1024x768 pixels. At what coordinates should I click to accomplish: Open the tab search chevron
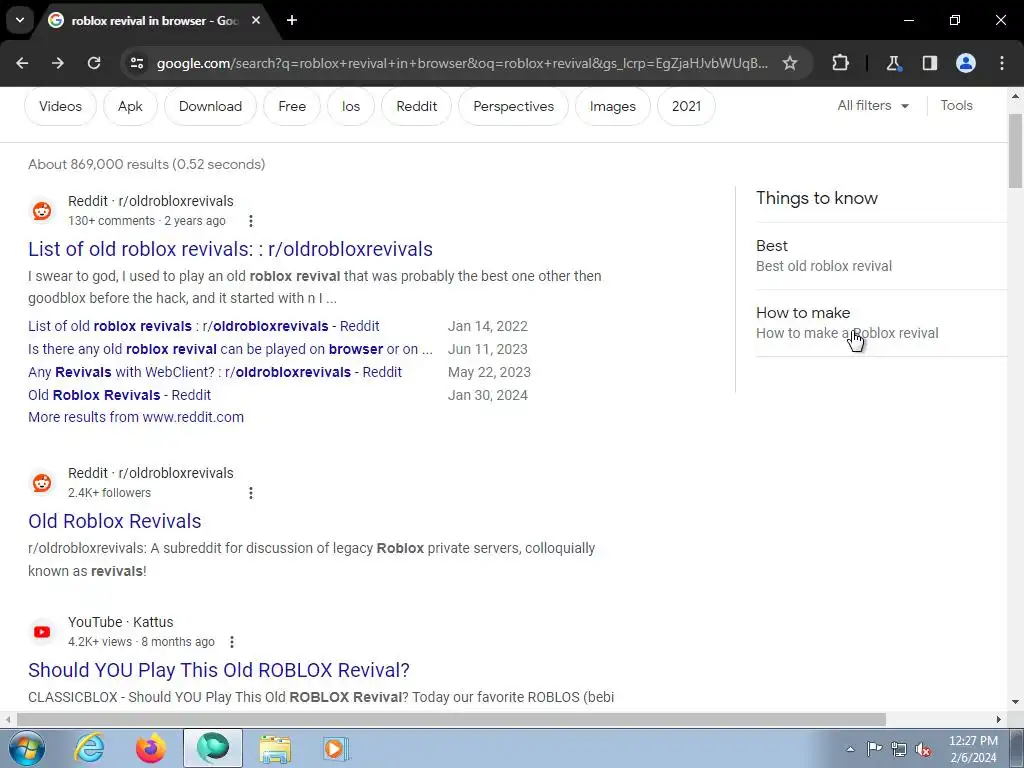20,20
